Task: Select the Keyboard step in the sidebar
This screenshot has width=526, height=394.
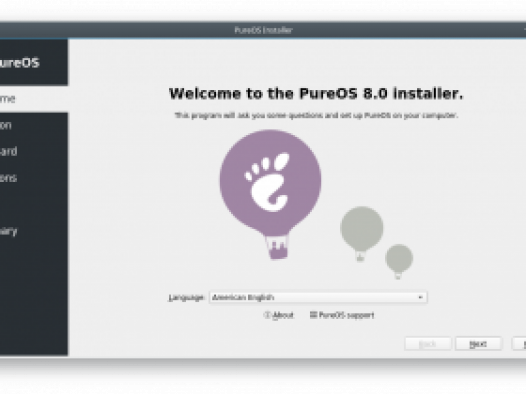Action: (34, 151)
